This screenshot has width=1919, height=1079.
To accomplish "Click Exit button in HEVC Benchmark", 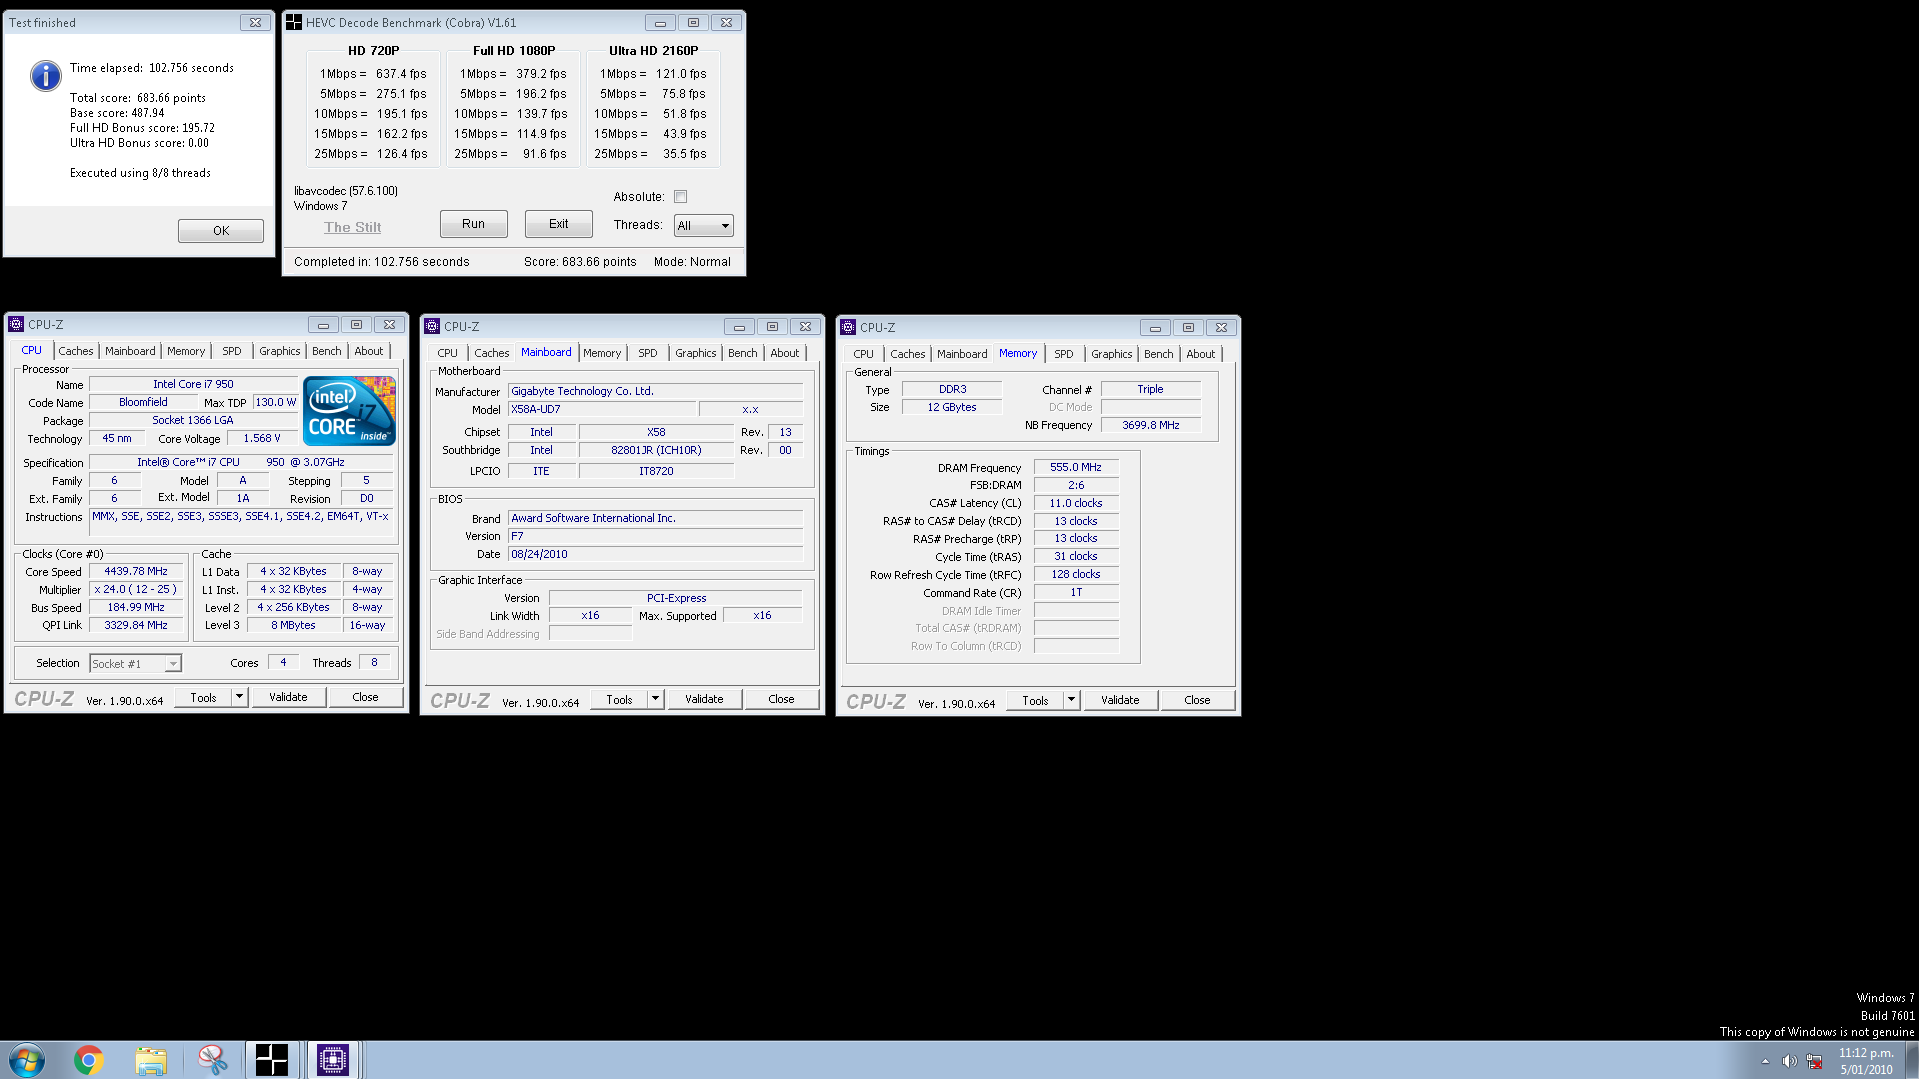I will pyautogui.click(x=559, y=224).
